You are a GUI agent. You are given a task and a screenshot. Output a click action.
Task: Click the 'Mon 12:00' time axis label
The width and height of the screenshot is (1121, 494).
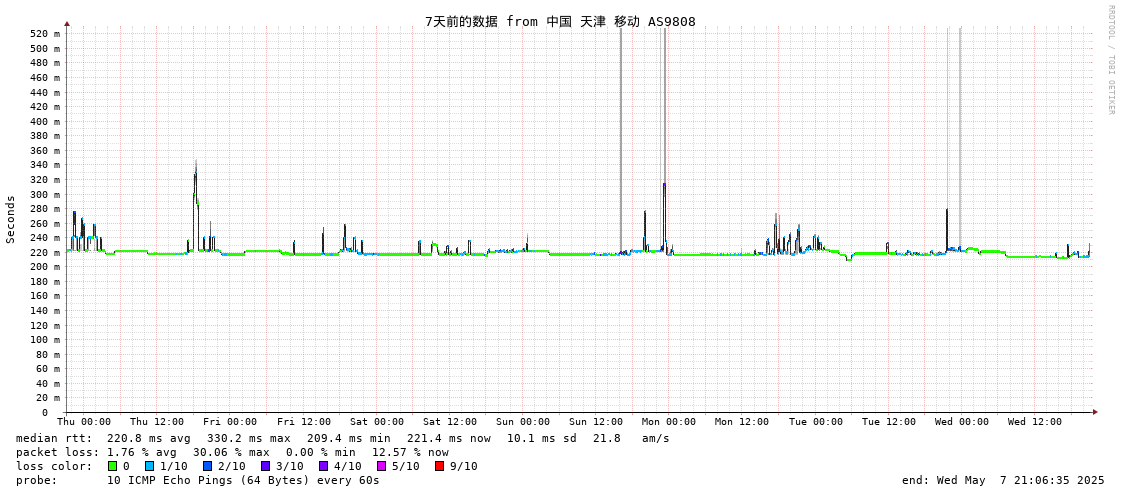pyautogui.click(x=742, y=422)
